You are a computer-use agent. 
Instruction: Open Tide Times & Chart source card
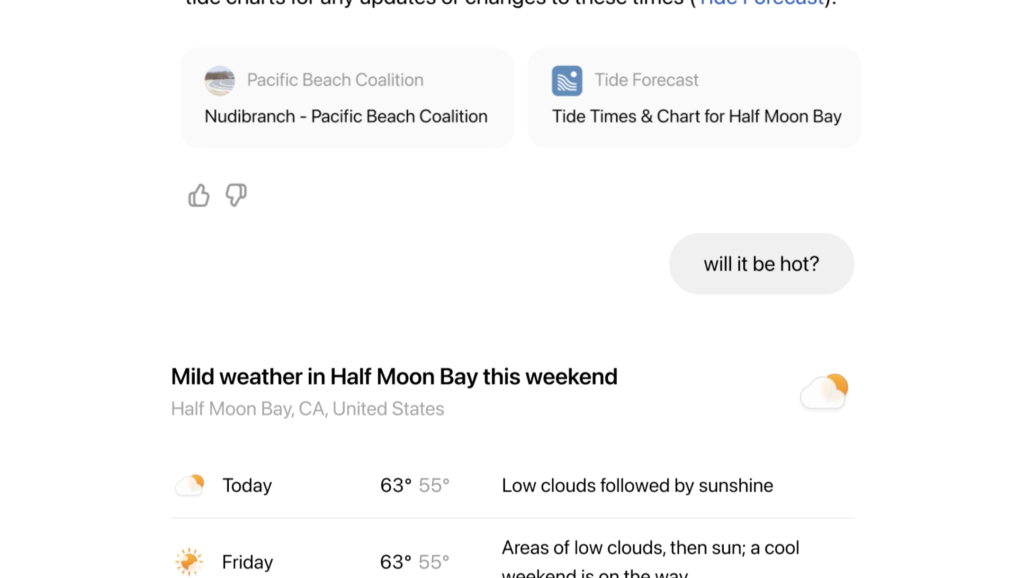click(694, 98)
